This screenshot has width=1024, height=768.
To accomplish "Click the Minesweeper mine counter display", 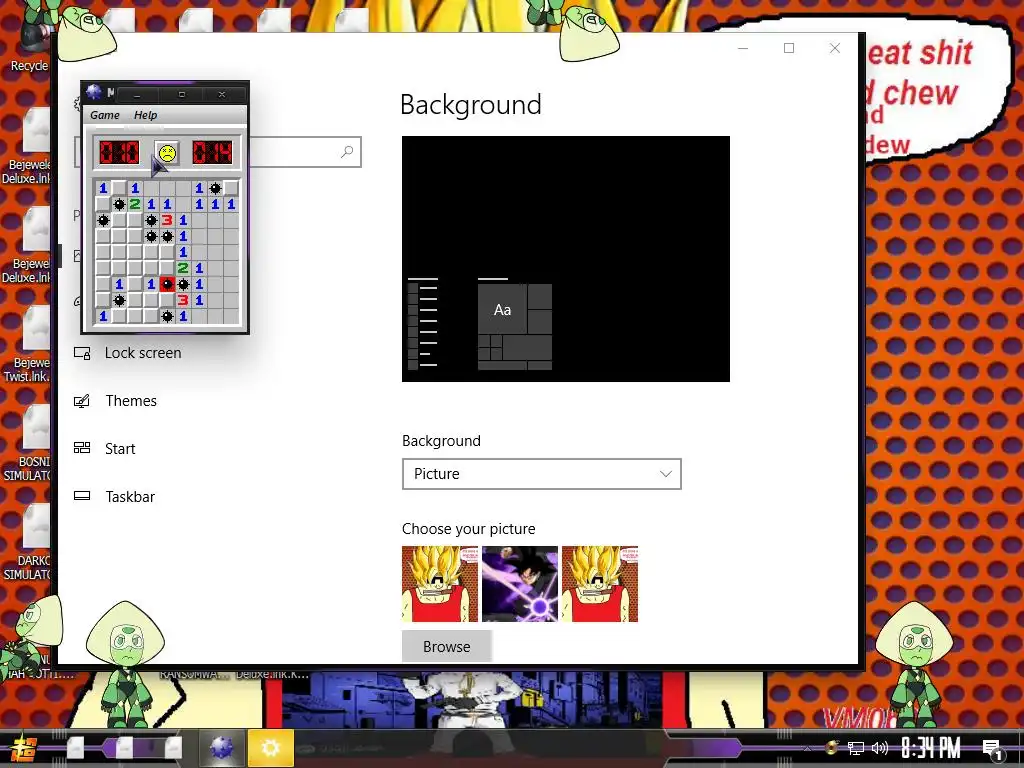I will pyautogui.click(x=119, y=153).
